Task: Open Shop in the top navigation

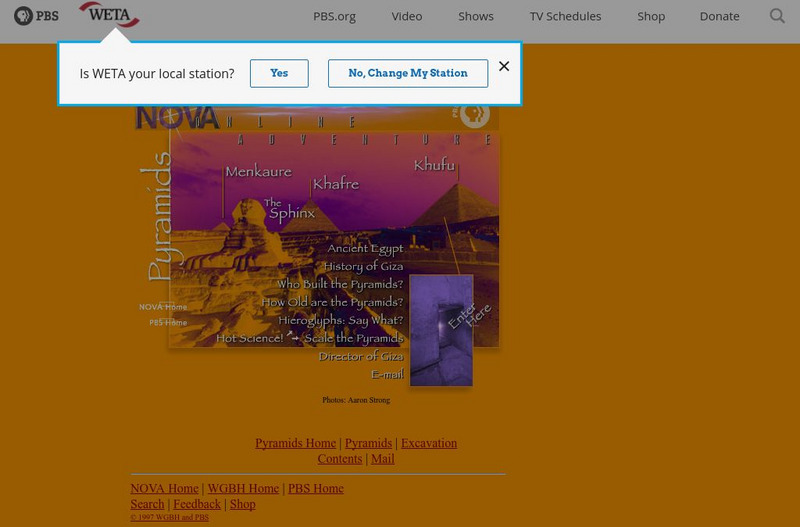Action: pyautogui.click(x=651, y=16)
